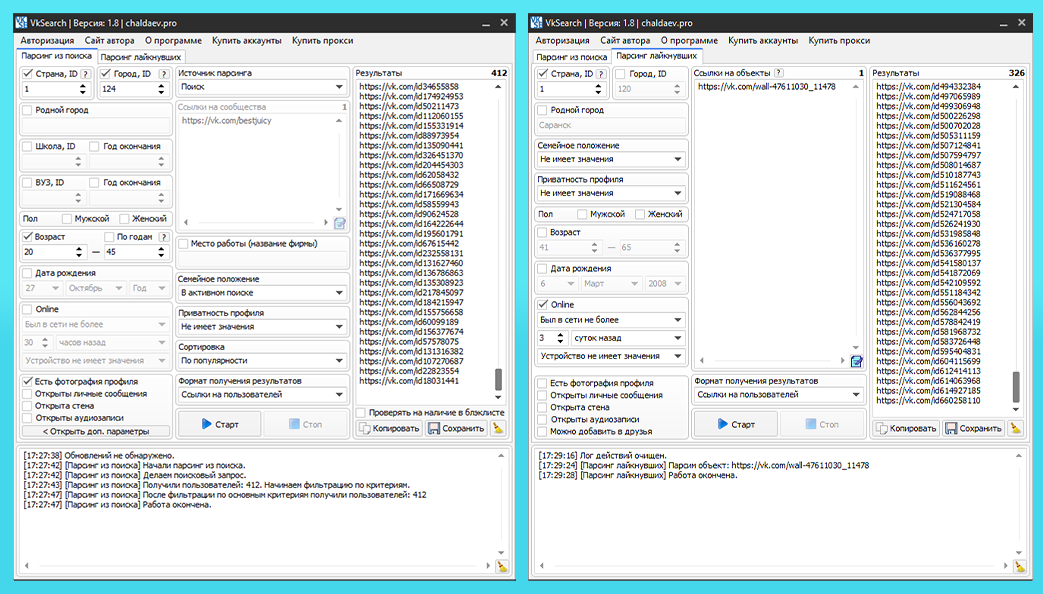Check the Место работы (название фирмы) box
The image size is (1043, 594).
[183, 243]
